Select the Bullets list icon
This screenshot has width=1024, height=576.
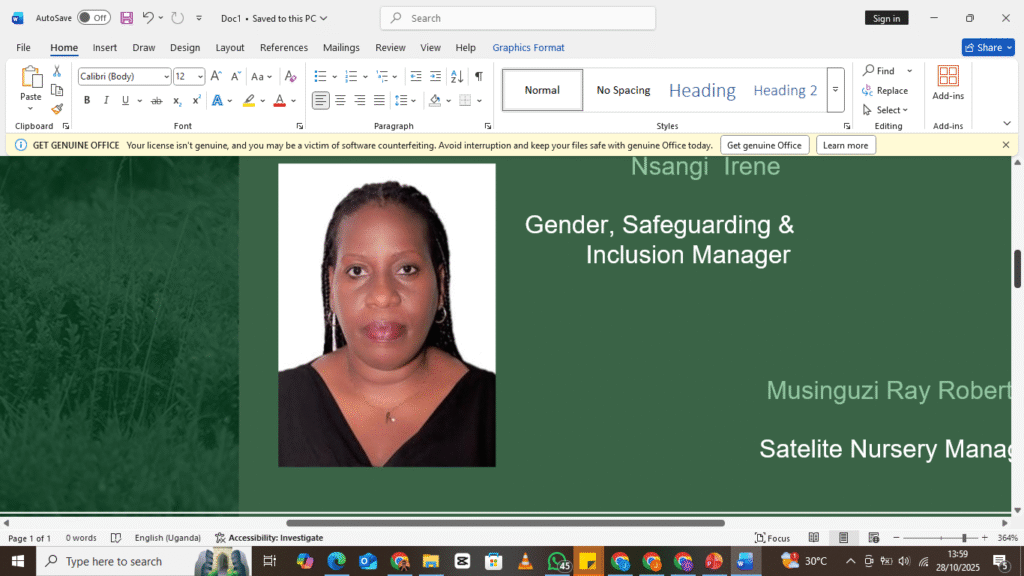(320, 76)
